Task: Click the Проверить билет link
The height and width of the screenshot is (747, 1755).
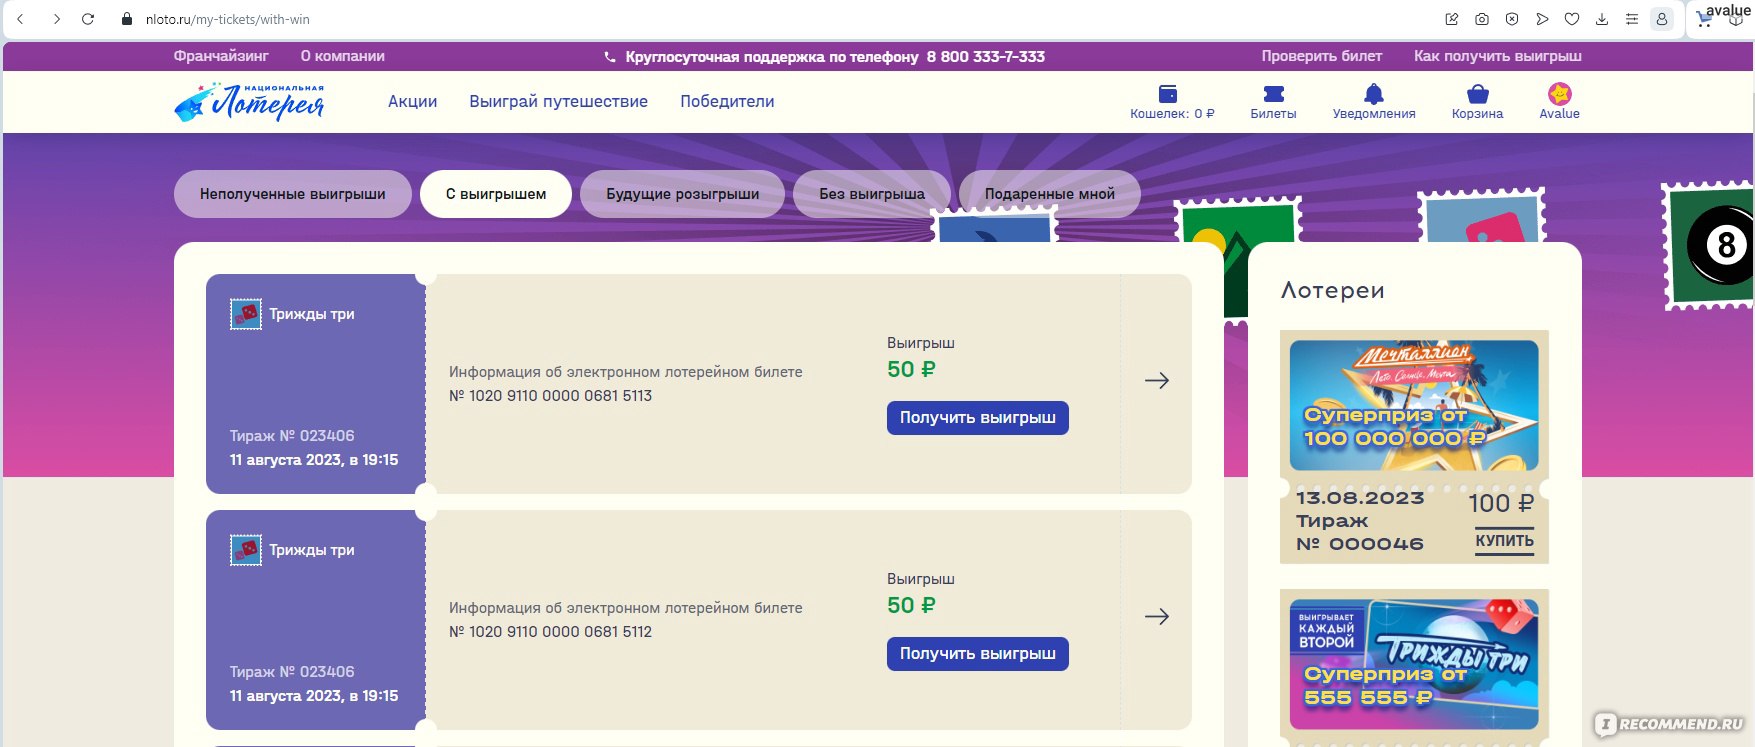Action: pos(1322,56)
